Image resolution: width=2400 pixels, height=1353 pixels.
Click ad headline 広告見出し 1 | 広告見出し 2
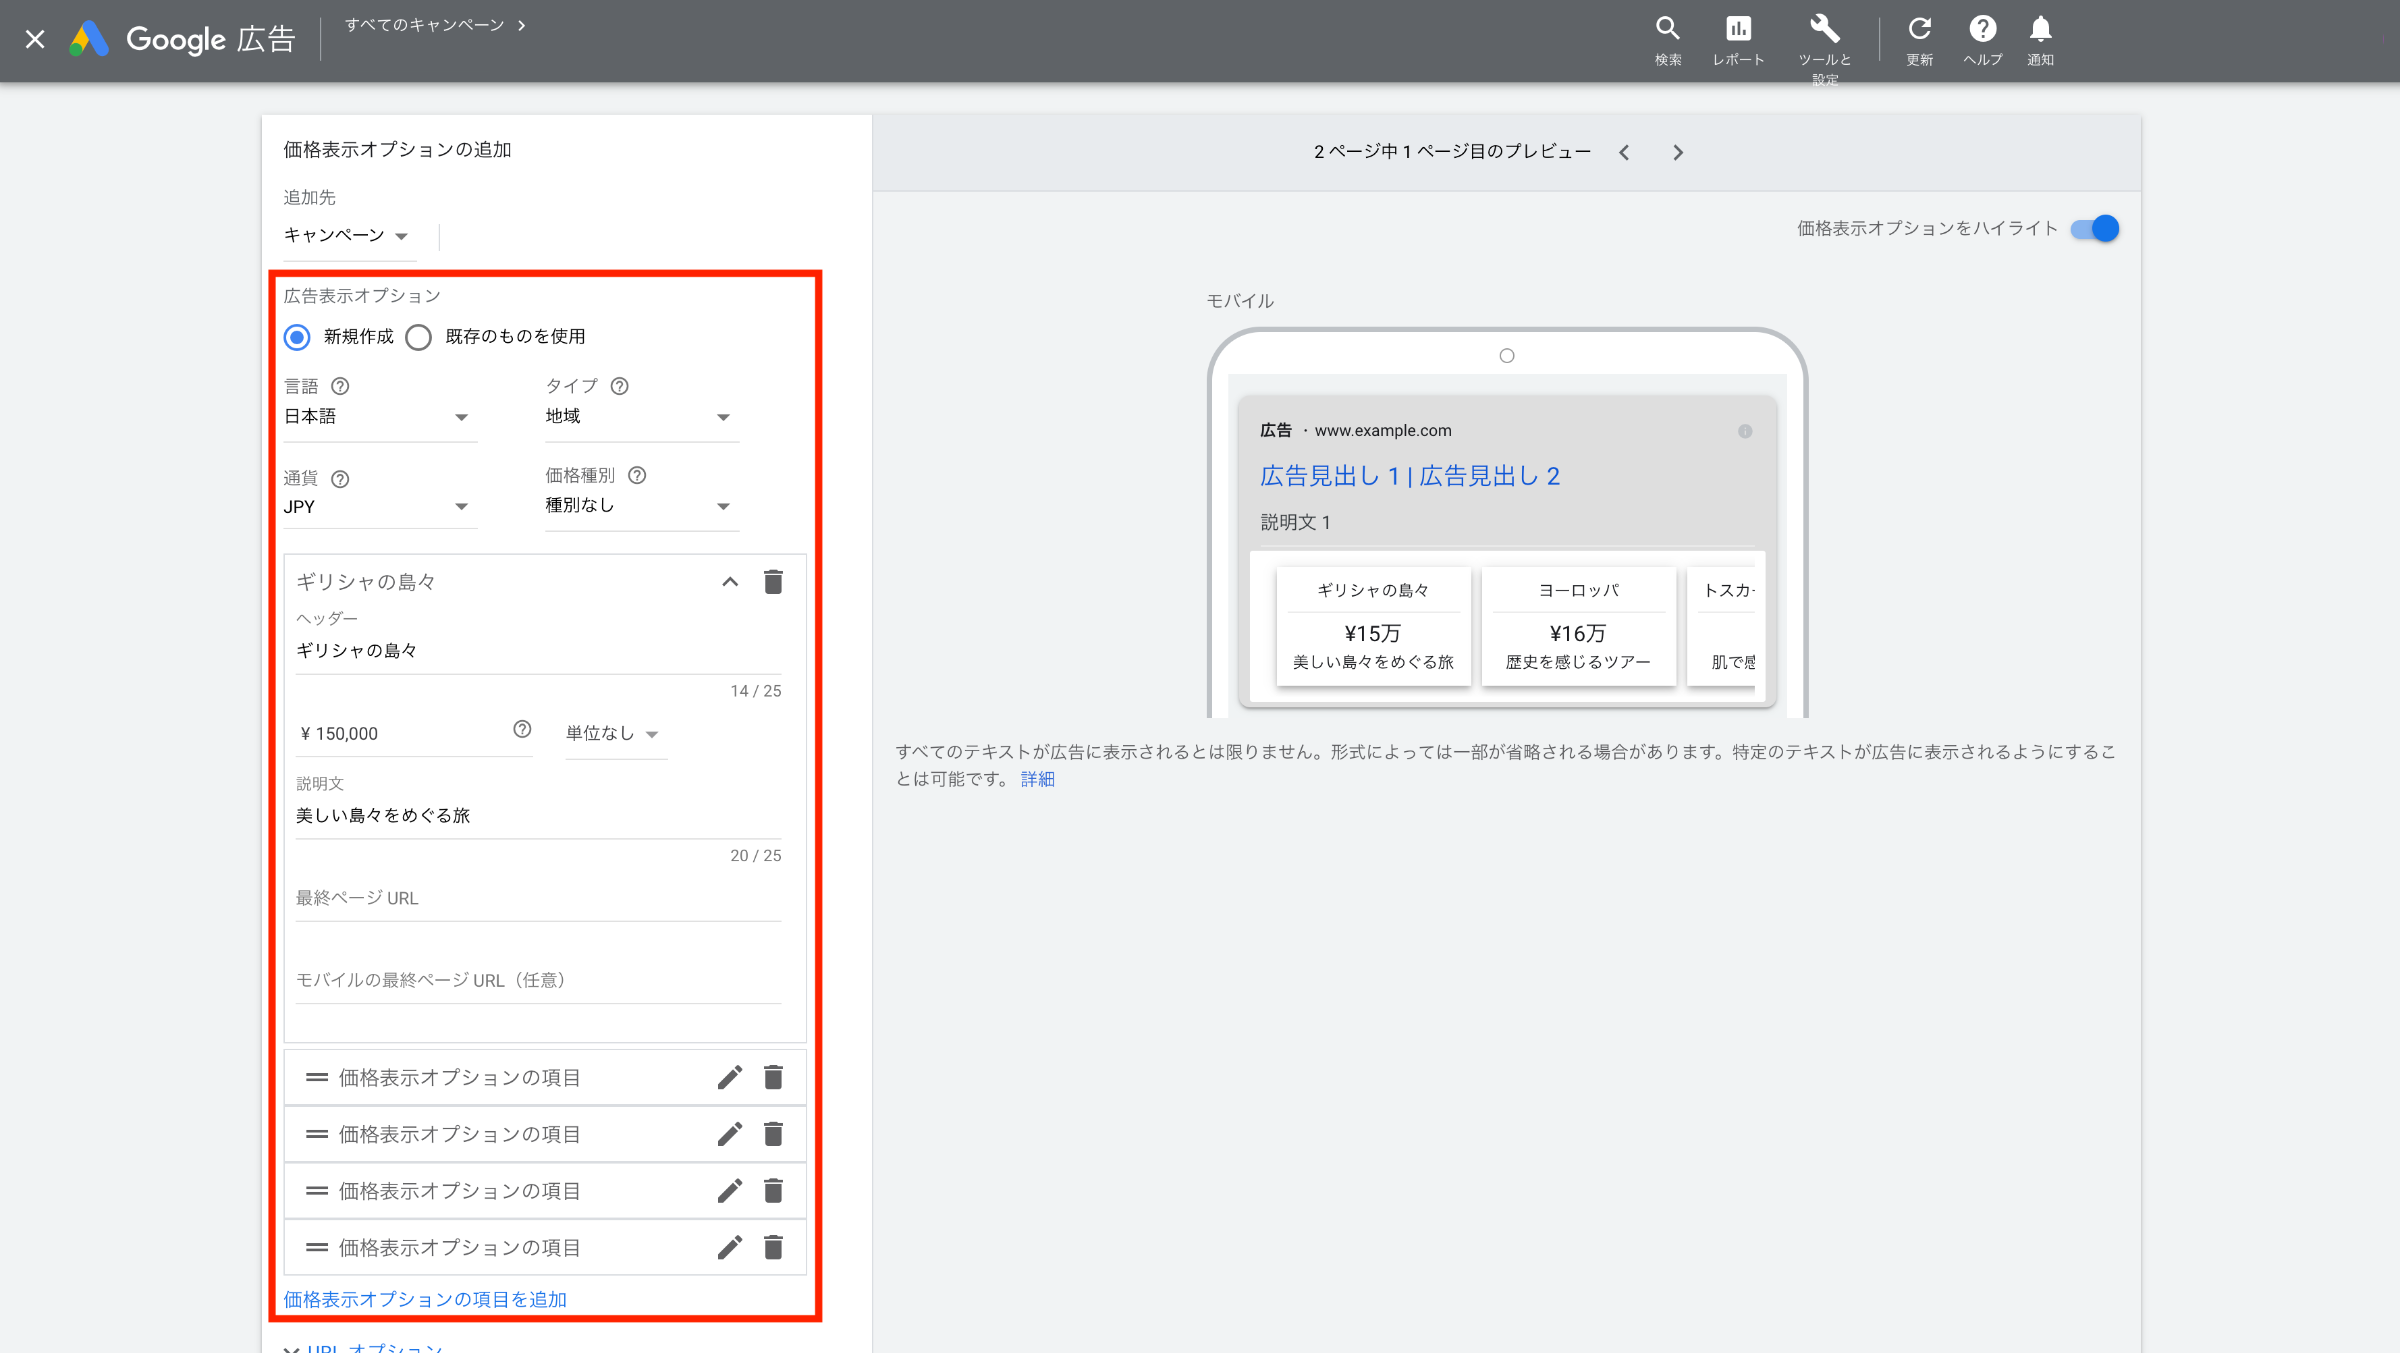[1410, 476]
